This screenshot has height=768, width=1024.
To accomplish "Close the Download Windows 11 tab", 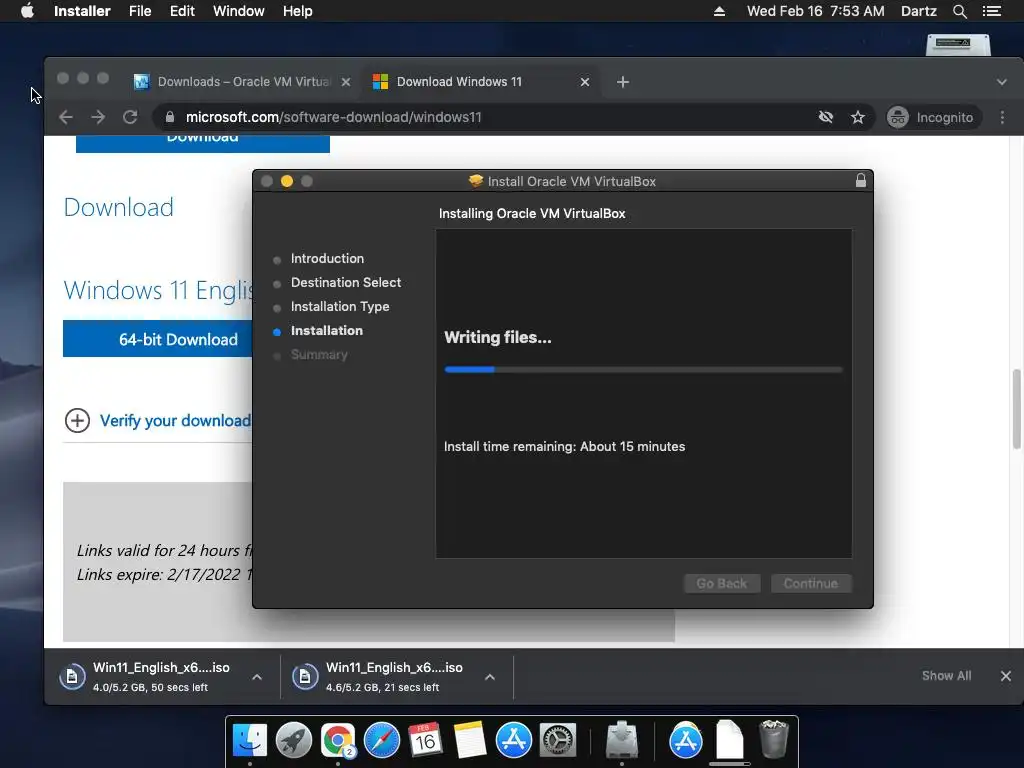I will (584, 82).
